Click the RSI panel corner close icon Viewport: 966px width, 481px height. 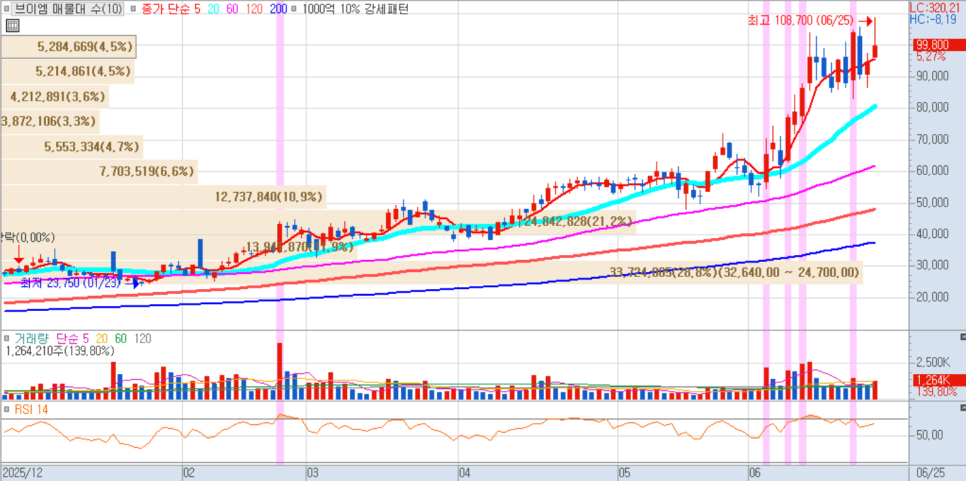pyautogui.click(x=962, y=408)
